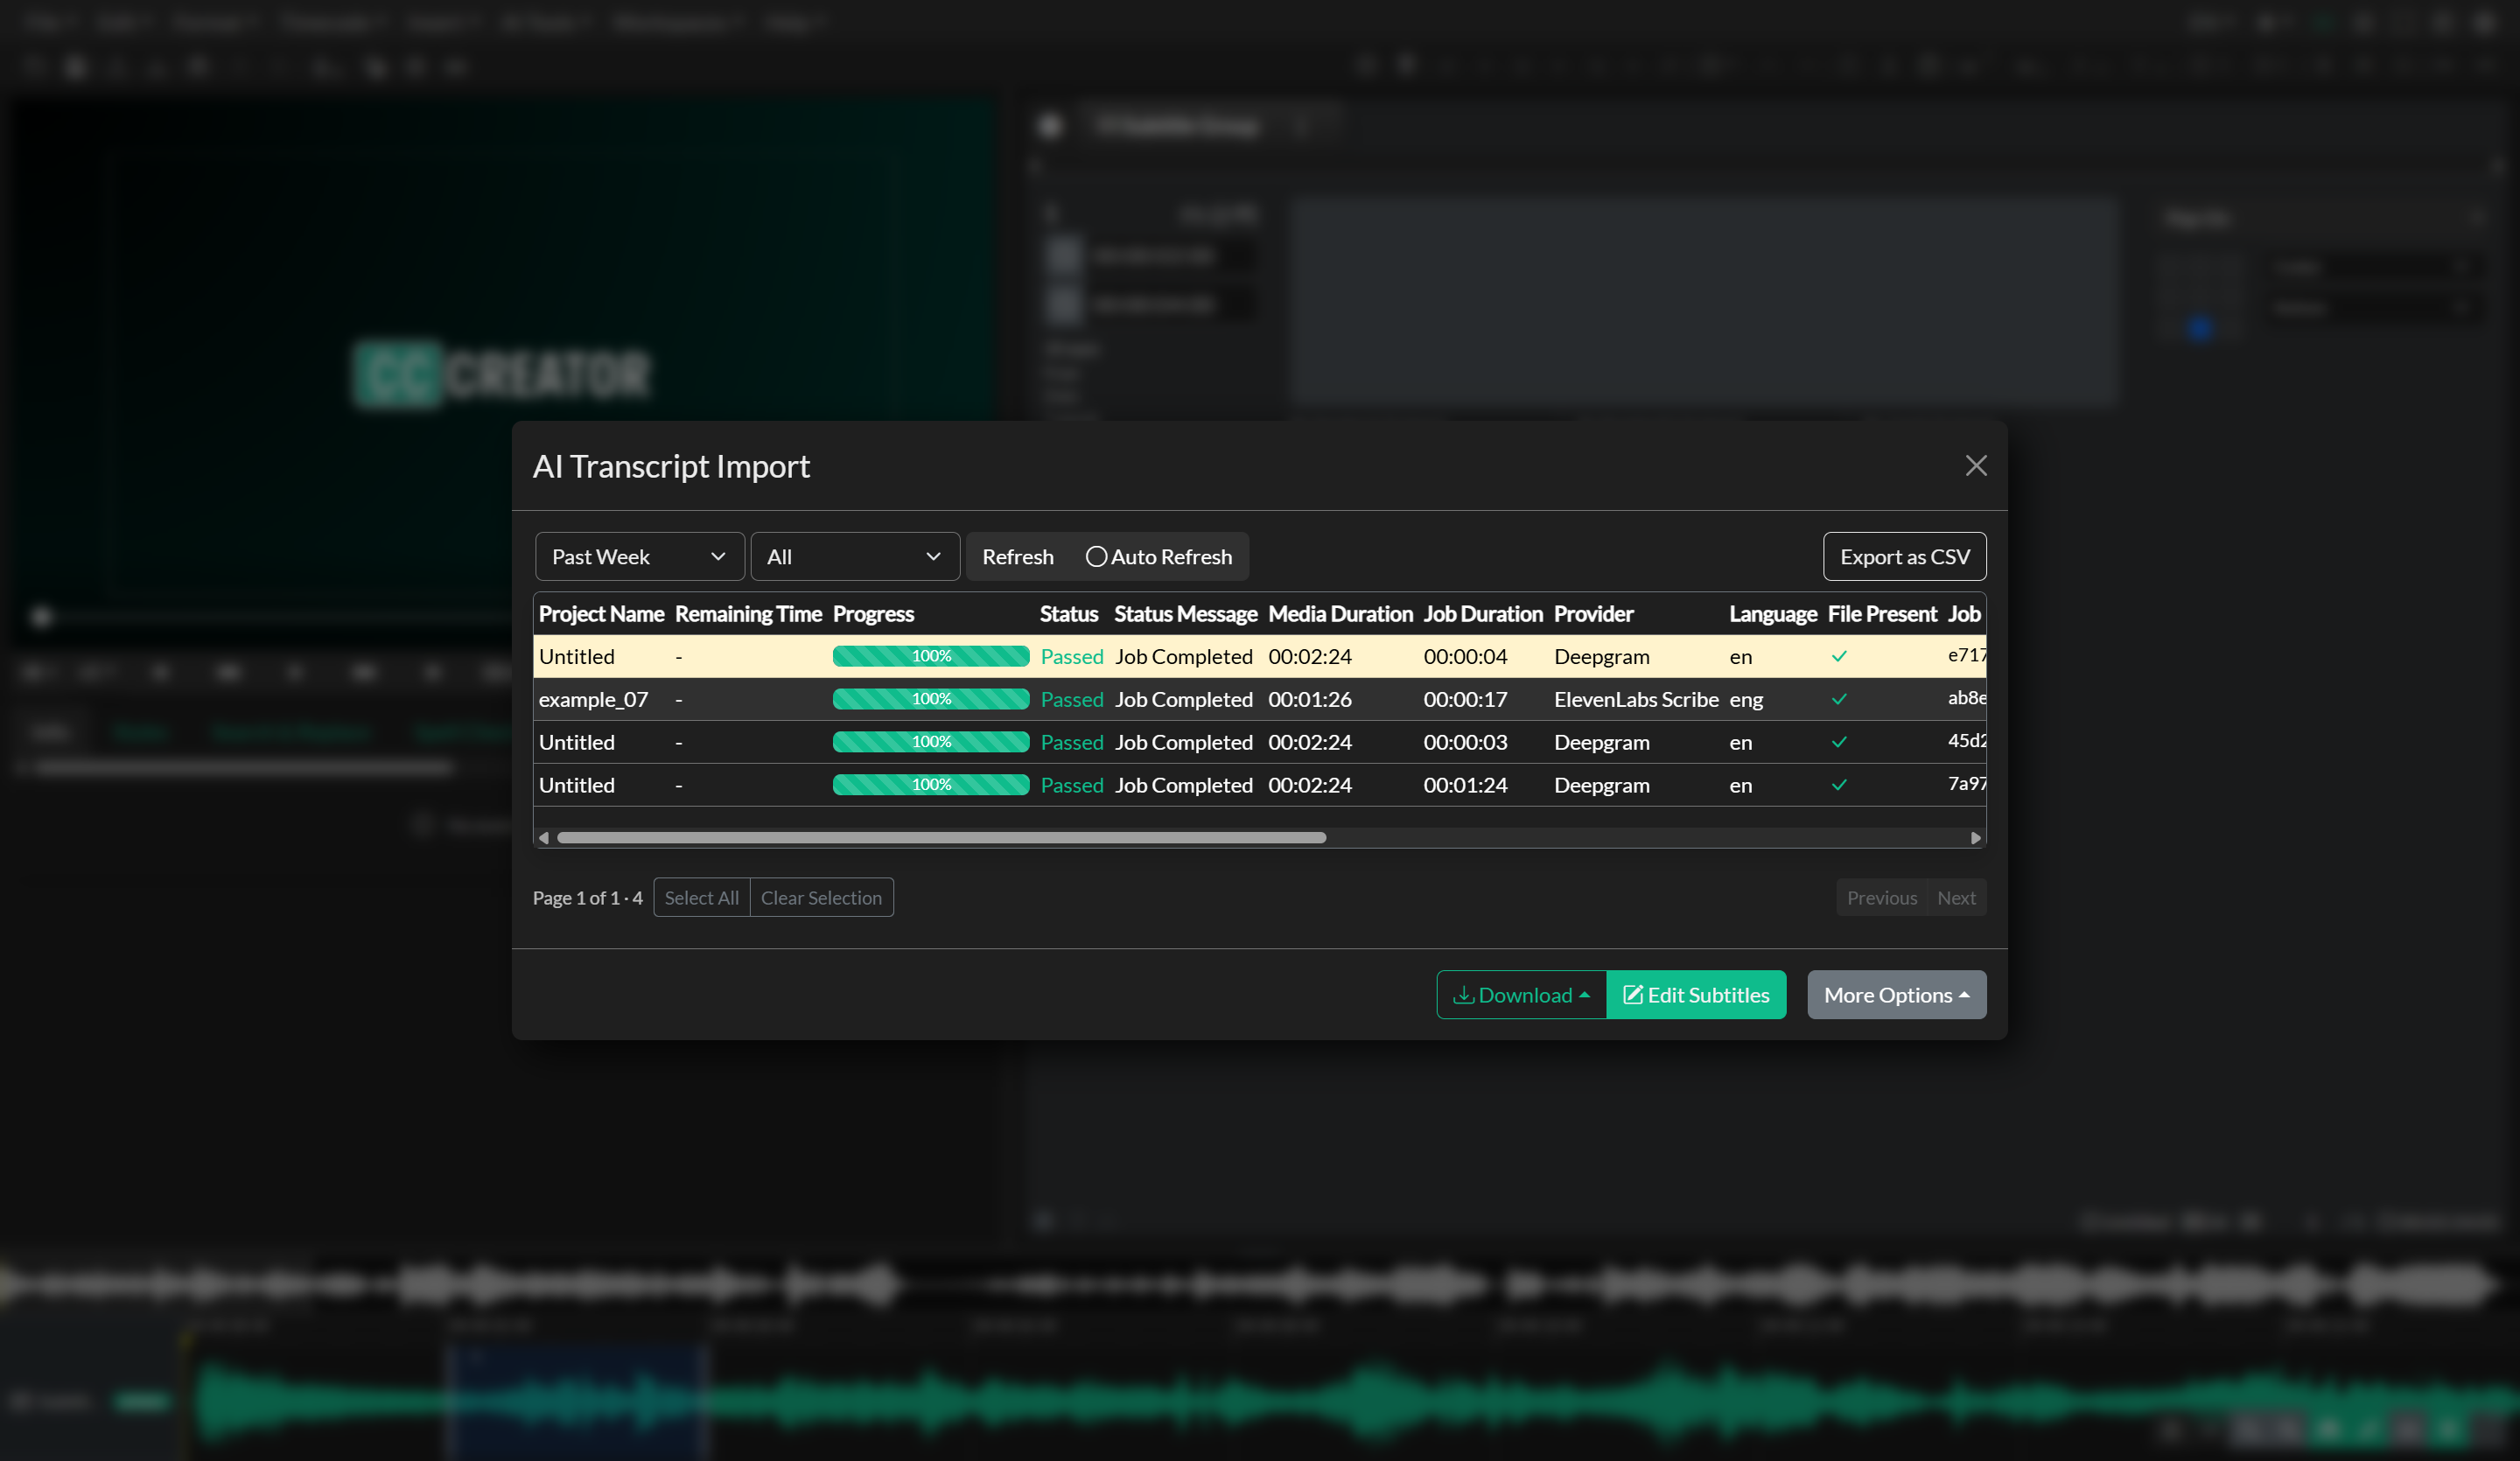Image resolution: width=2520 pixels, height=1461 pixels.
Task: Click the job ID ab8e cell
Action: [1966, 698]
